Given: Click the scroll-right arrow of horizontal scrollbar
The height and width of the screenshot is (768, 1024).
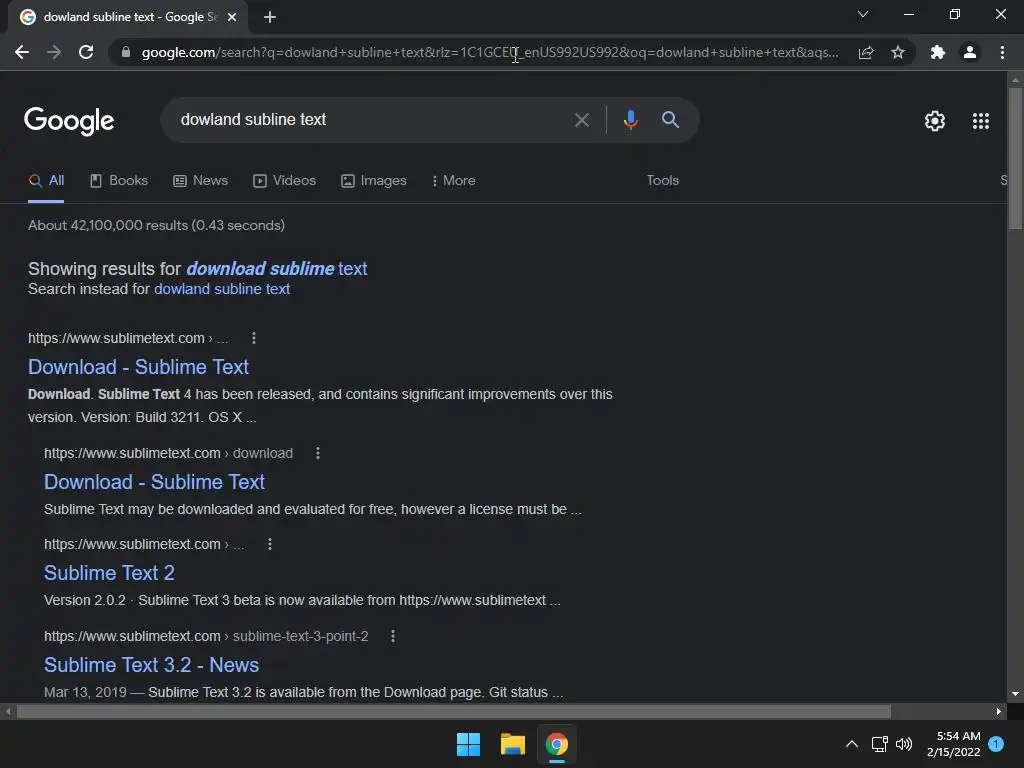Looking at the screenshot, I should pos(999,712).
